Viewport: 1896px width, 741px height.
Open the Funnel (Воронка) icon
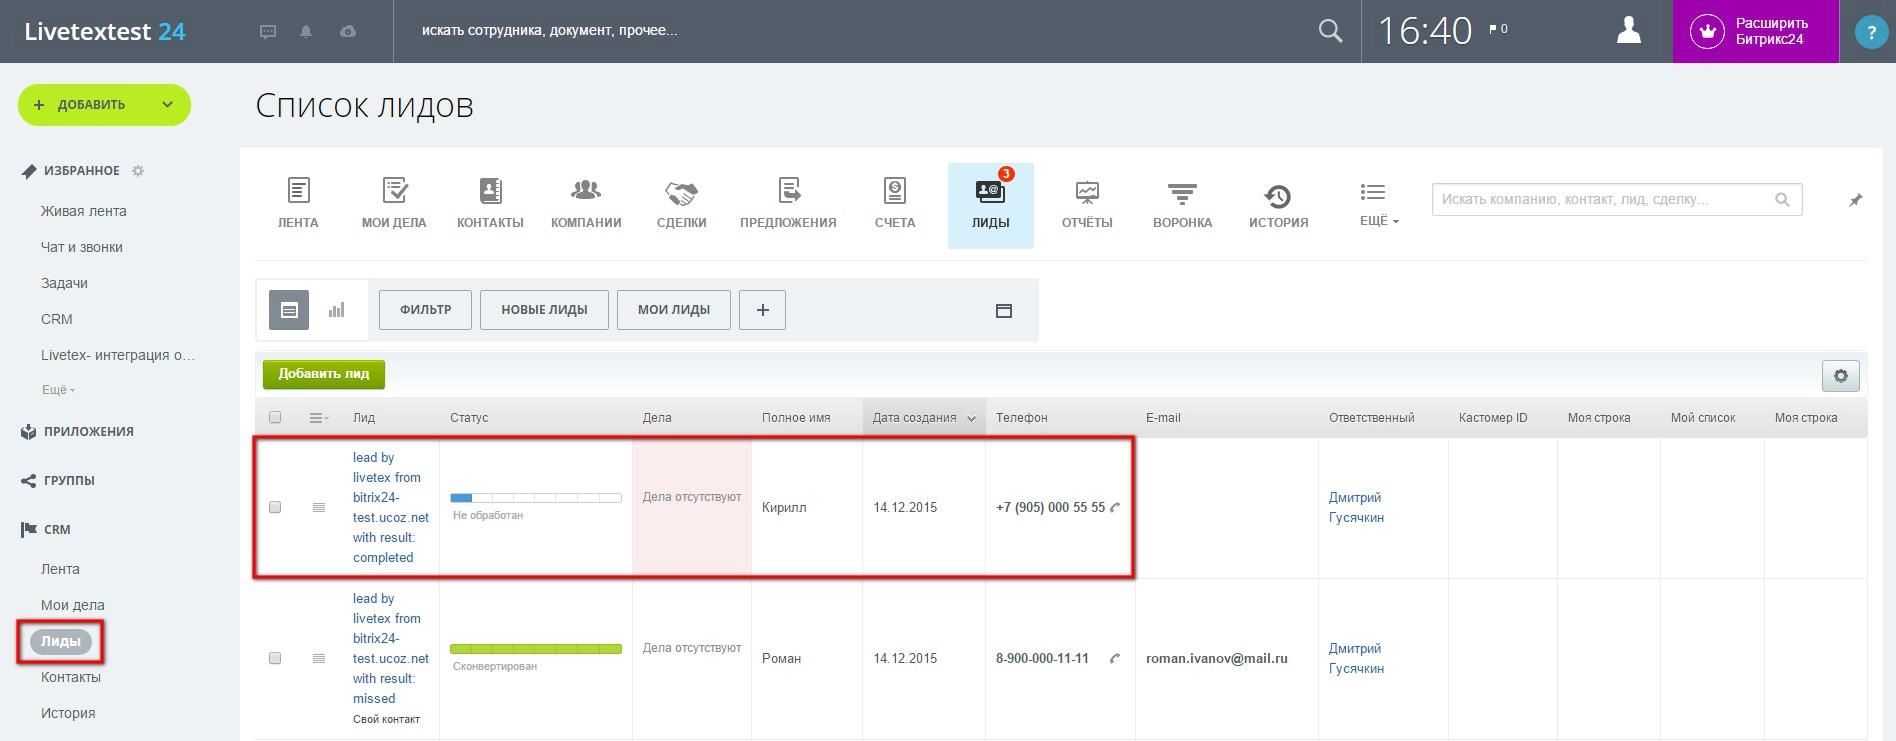tap(1182, 192)
